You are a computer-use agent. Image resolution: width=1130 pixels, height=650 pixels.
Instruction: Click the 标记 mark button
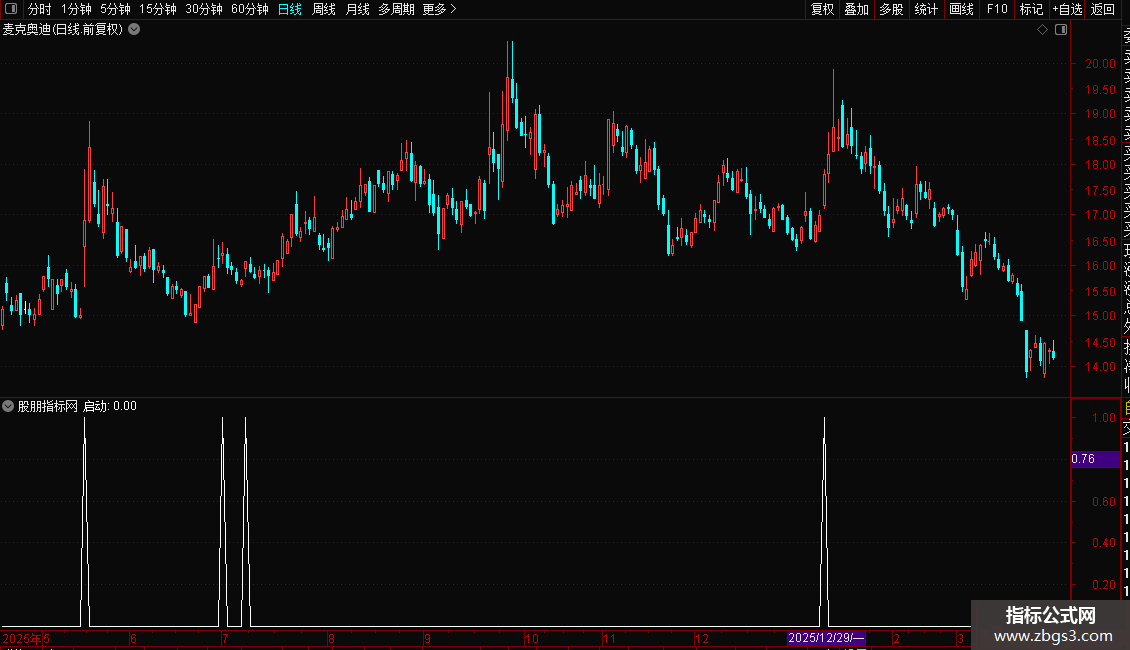[1031, 9]
